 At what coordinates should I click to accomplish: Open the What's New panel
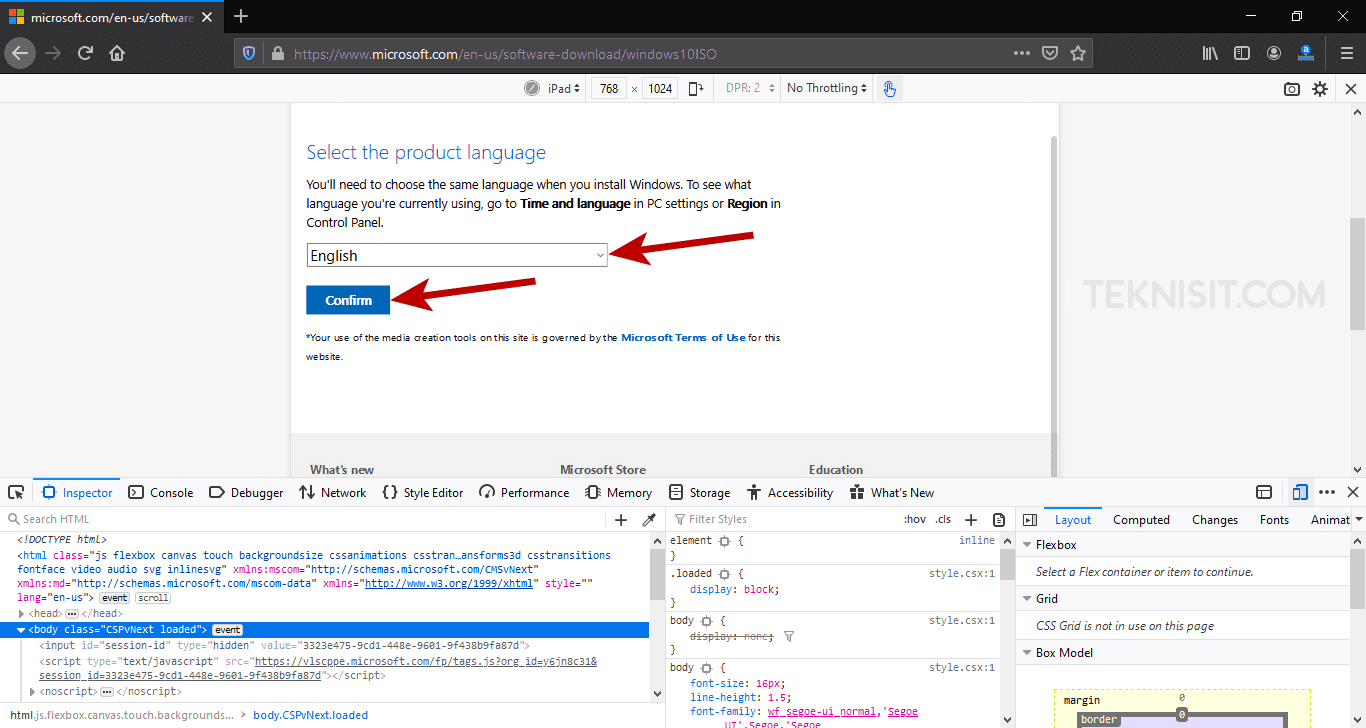click(x=892, y=492)
